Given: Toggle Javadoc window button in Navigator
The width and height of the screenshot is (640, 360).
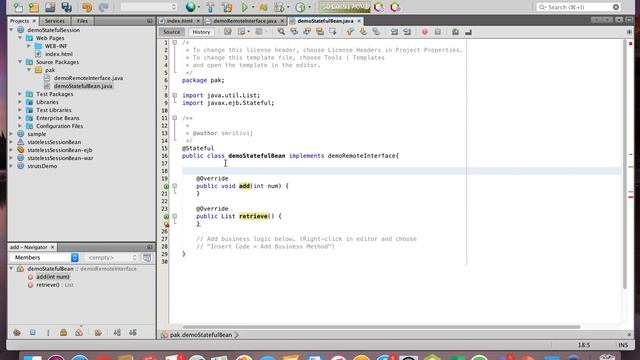Looking at the screenshot, I should coord(147,258).
